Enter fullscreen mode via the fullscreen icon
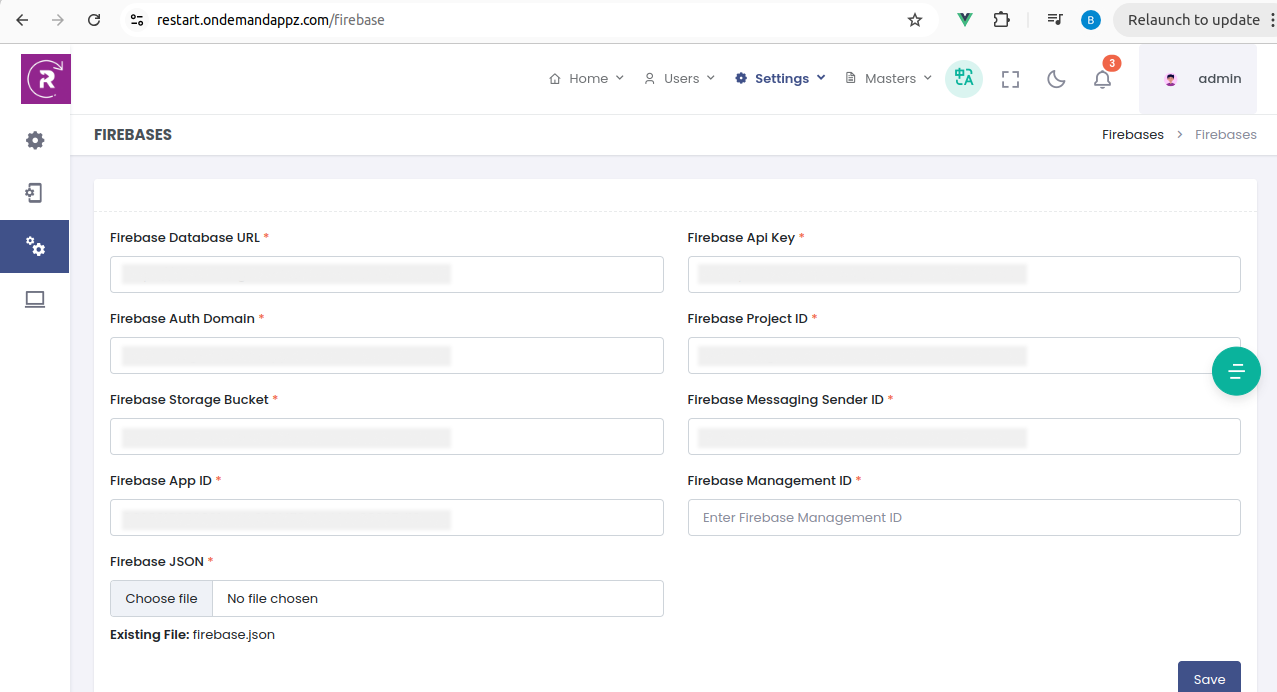 click(1010, 78)
